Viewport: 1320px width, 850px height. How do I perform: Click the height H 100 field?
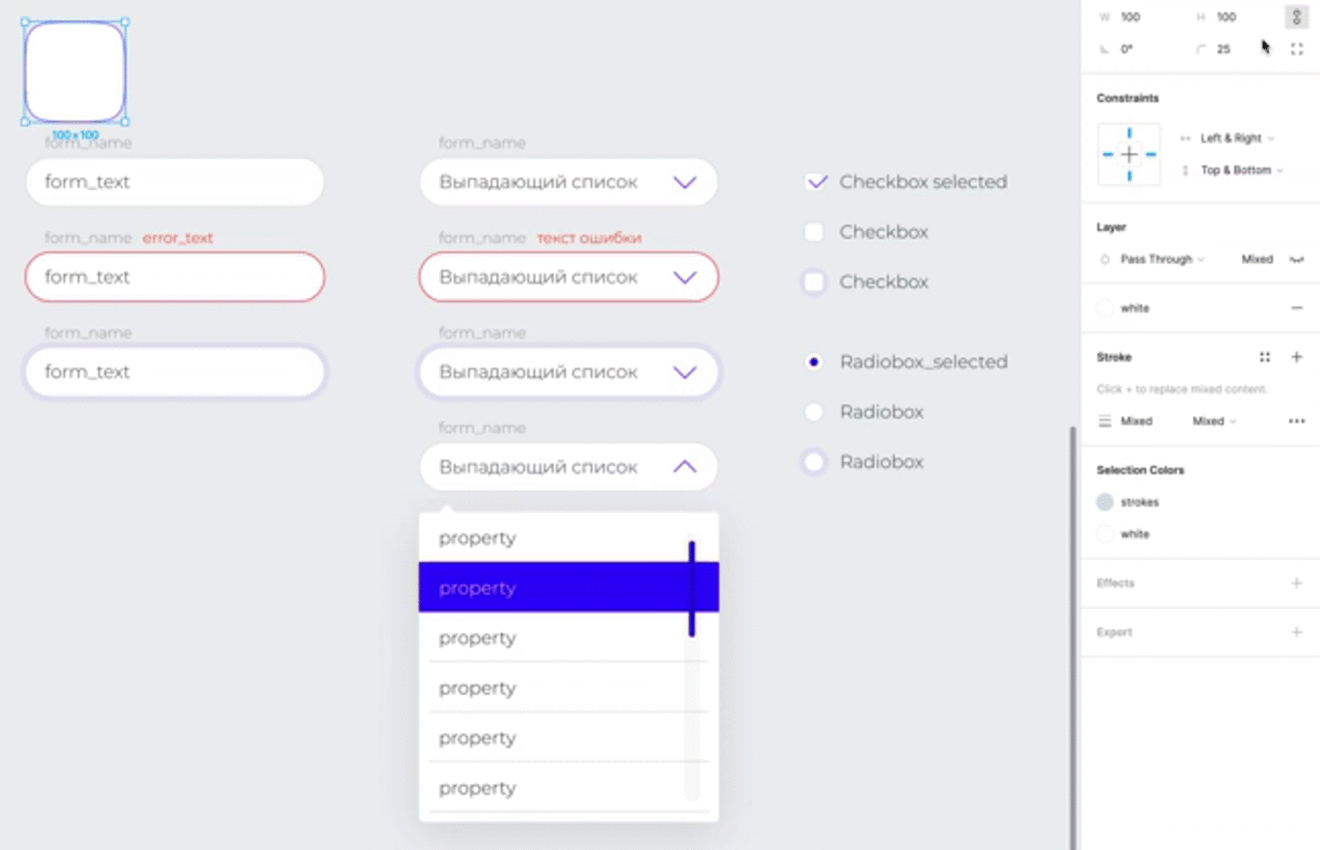point(1227,17)
